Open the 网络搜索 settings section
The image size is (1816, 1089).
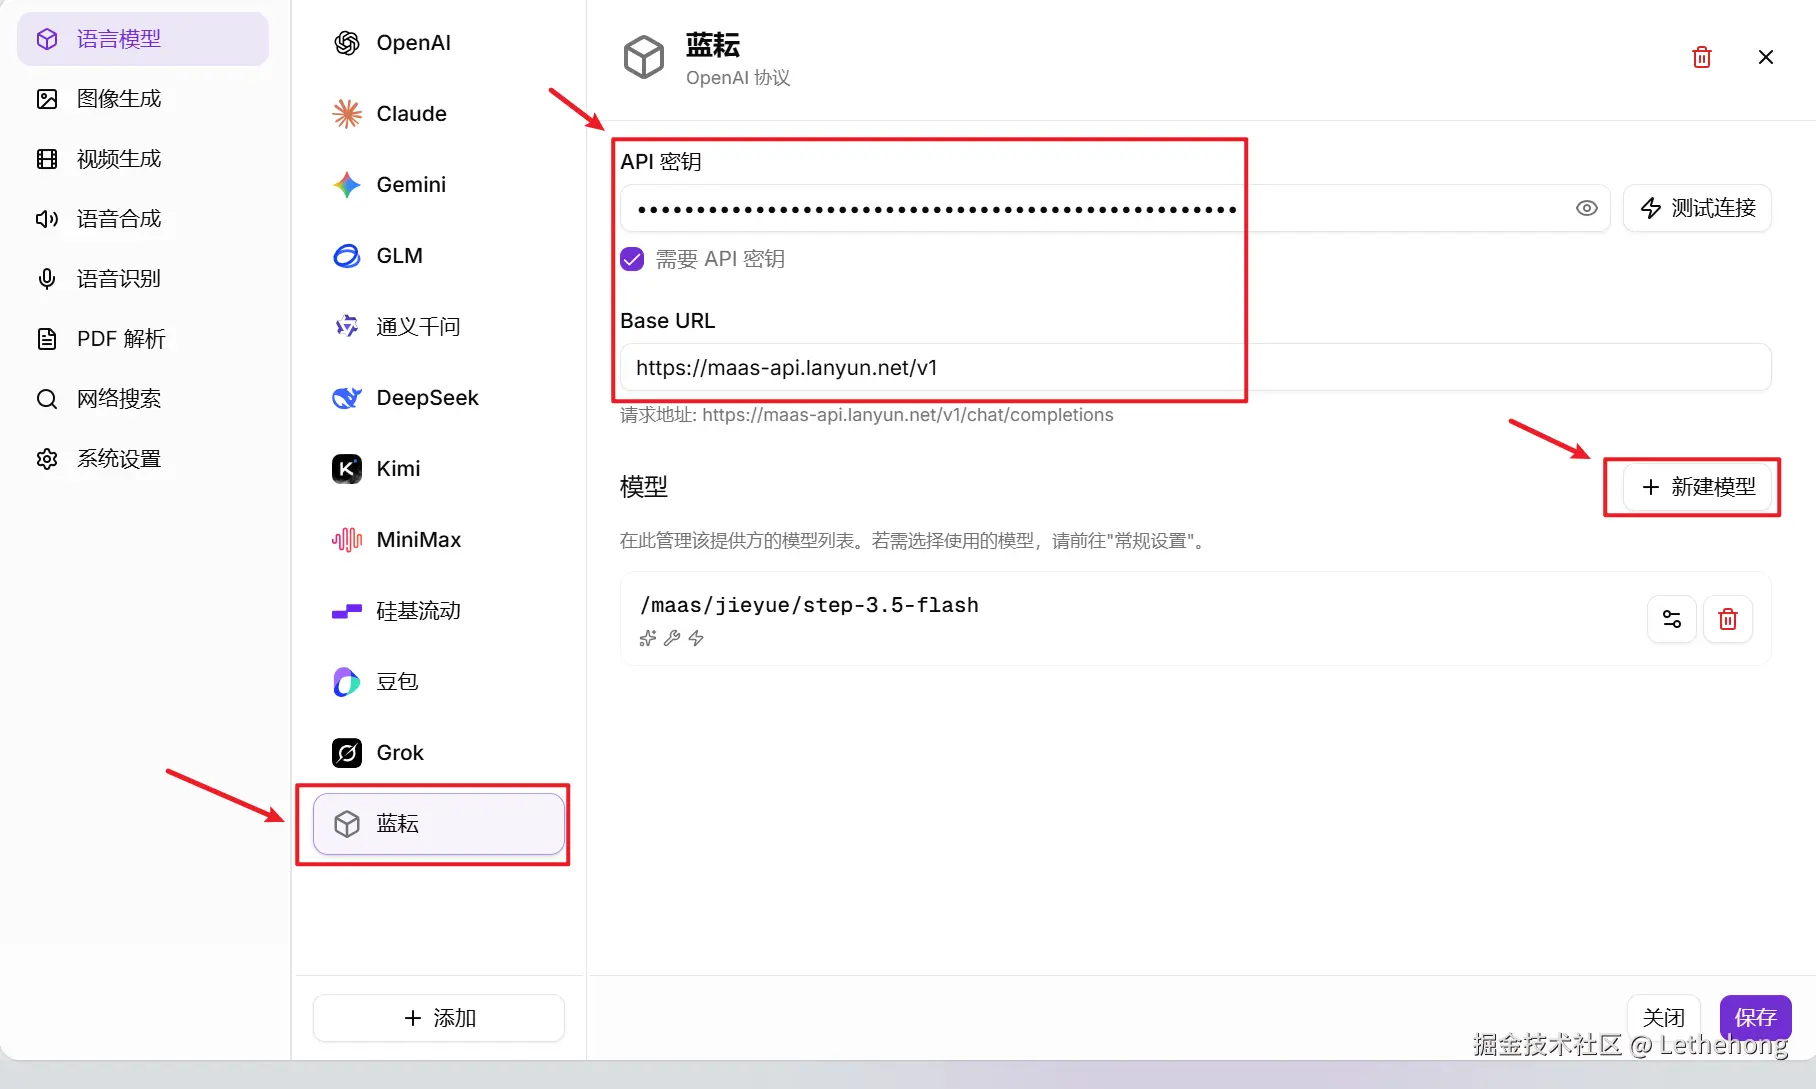(x=143, y=399)
